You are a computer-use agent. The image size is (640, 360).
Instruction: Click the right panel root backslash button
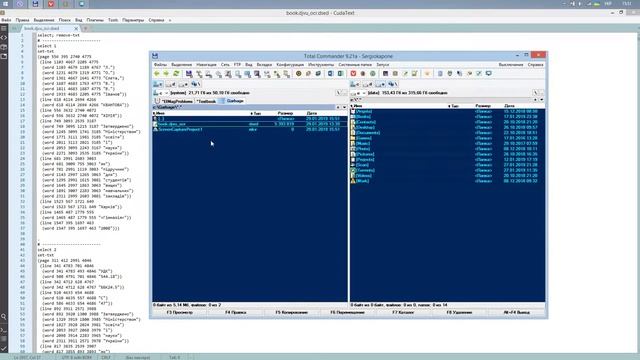click(x=536, y=93)
